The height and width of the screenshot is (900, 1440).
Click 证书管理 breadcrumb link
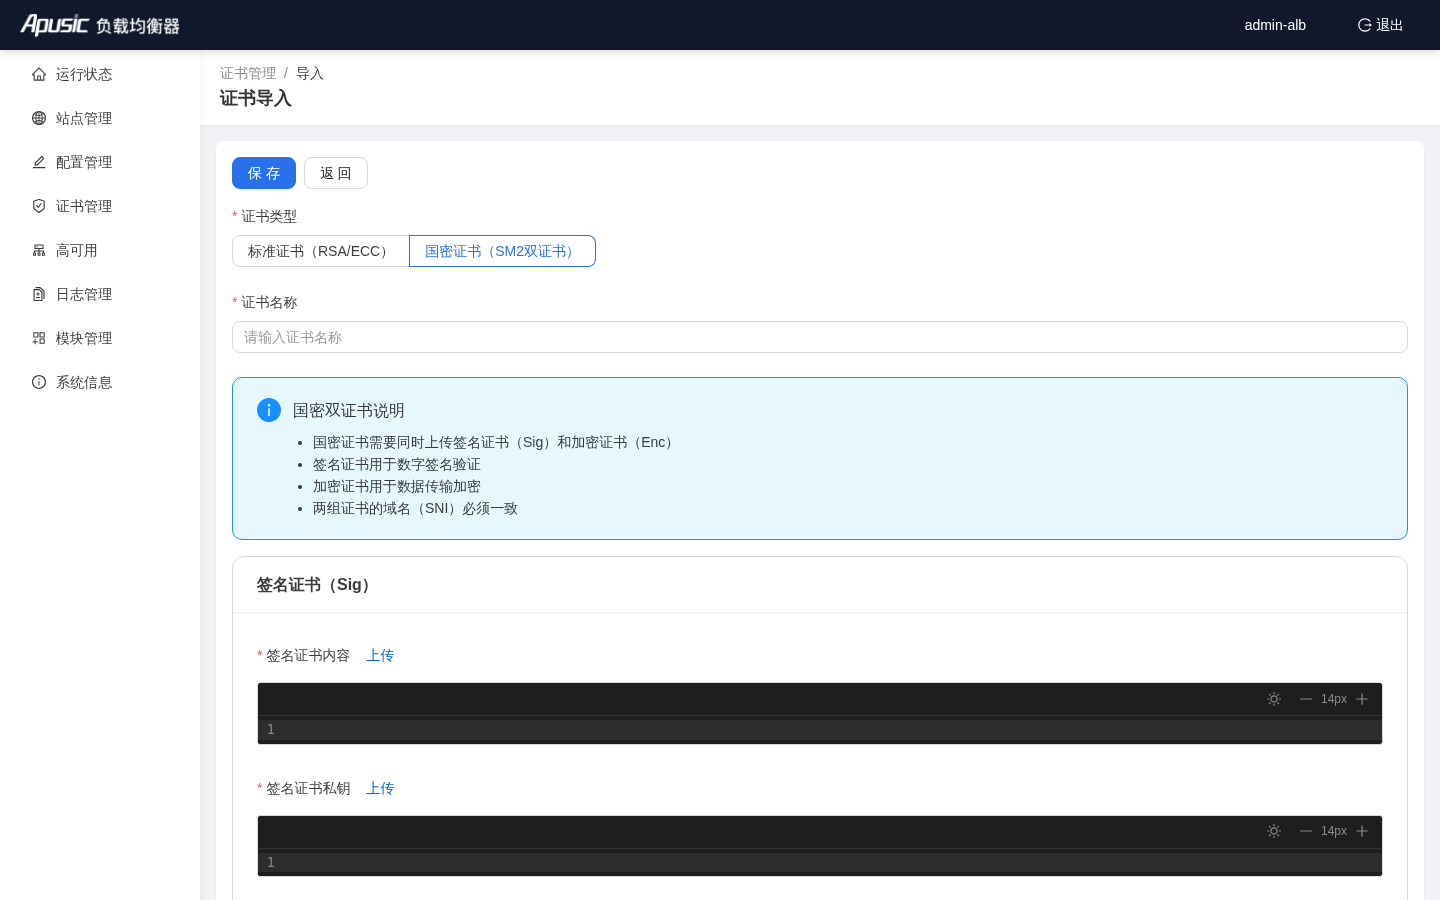[x=248, y=73]
